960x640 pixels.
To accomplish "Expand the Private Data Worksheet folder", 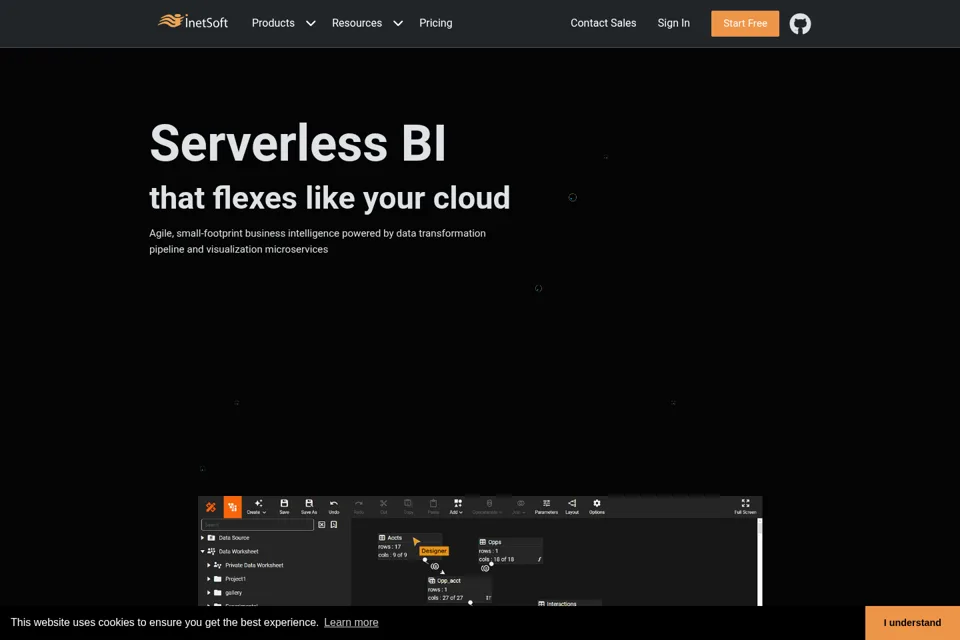I will click(x=209, y=565).
